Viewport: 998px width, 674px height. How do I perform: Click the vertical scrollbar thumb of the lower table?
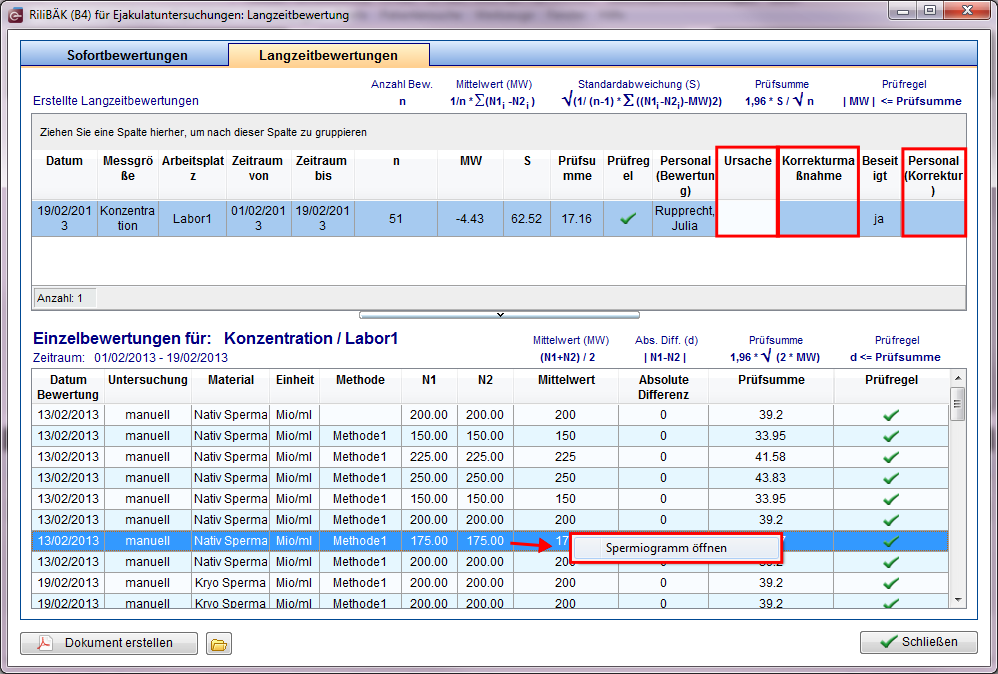pos(958,404)
